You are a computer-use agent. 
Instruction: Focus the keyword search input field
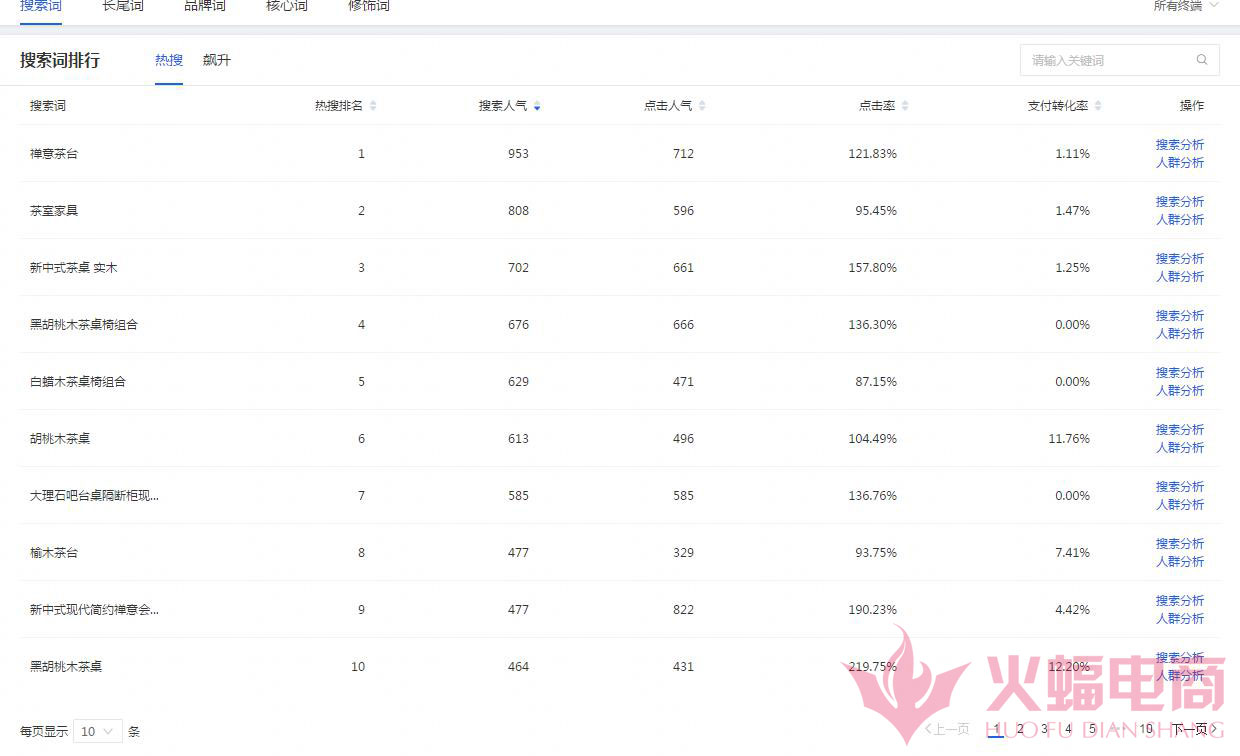point(1108,60)
